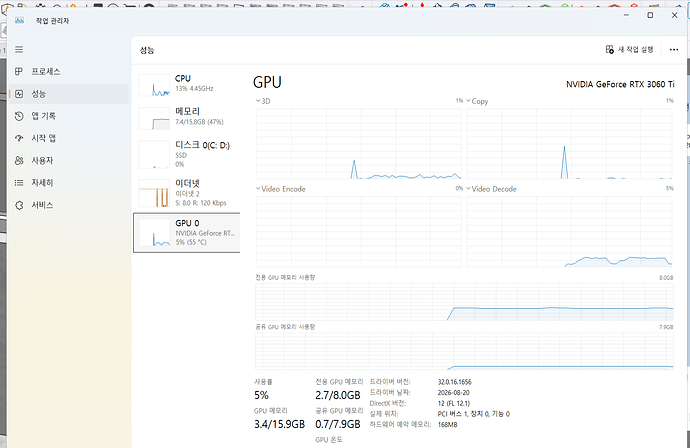Screen dimensions: 690x448
Task: Click the 2.7/8.0GB dedicated memory value
Action: pyautogui.click(x=338, y=395)
